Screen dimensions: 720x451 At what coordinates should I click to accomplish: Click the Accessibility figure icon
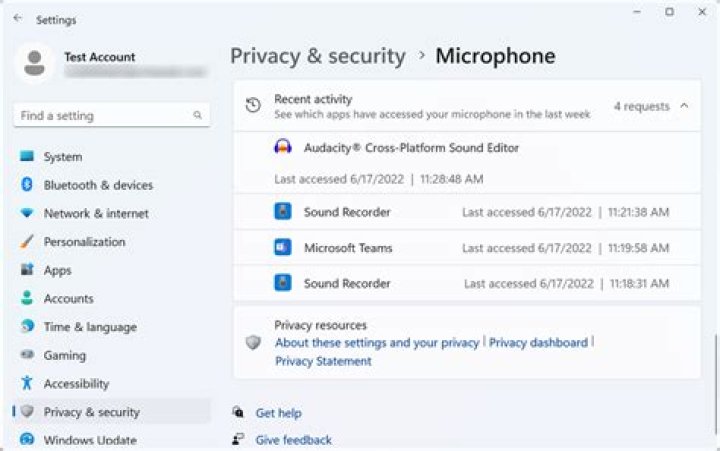coord(27,383)
